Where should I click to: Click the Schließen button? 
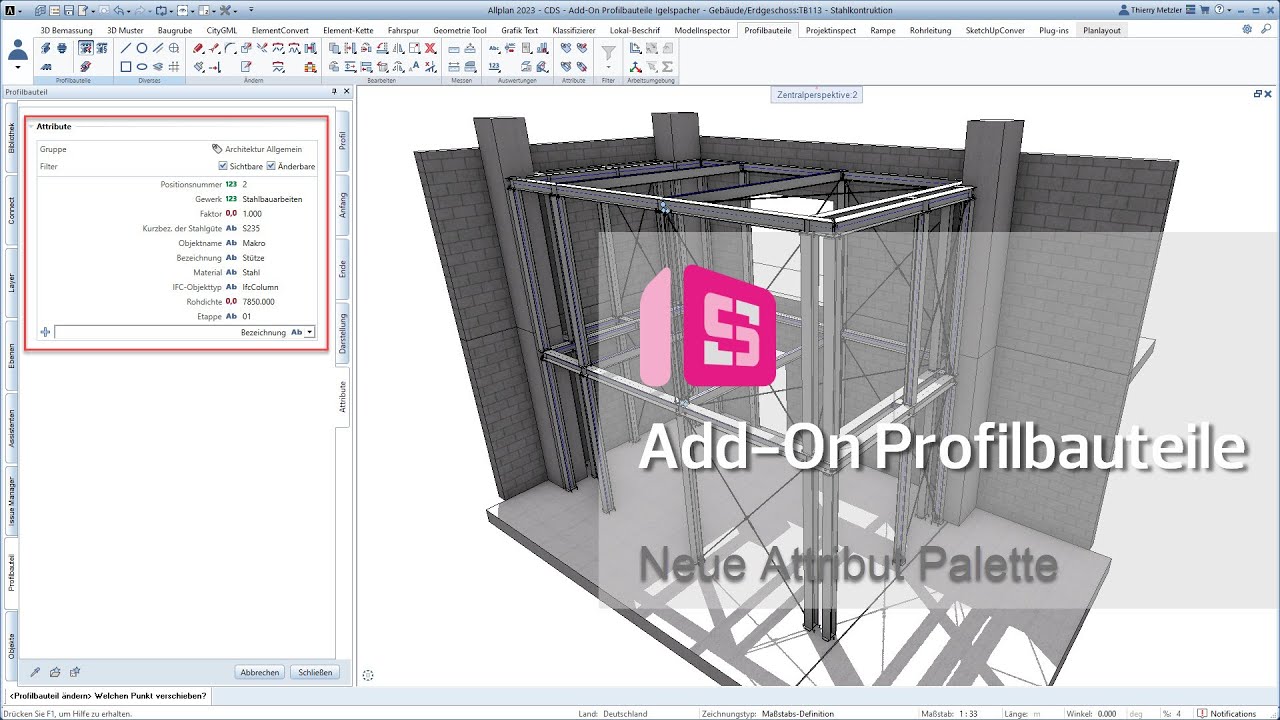tap(315, 672)
